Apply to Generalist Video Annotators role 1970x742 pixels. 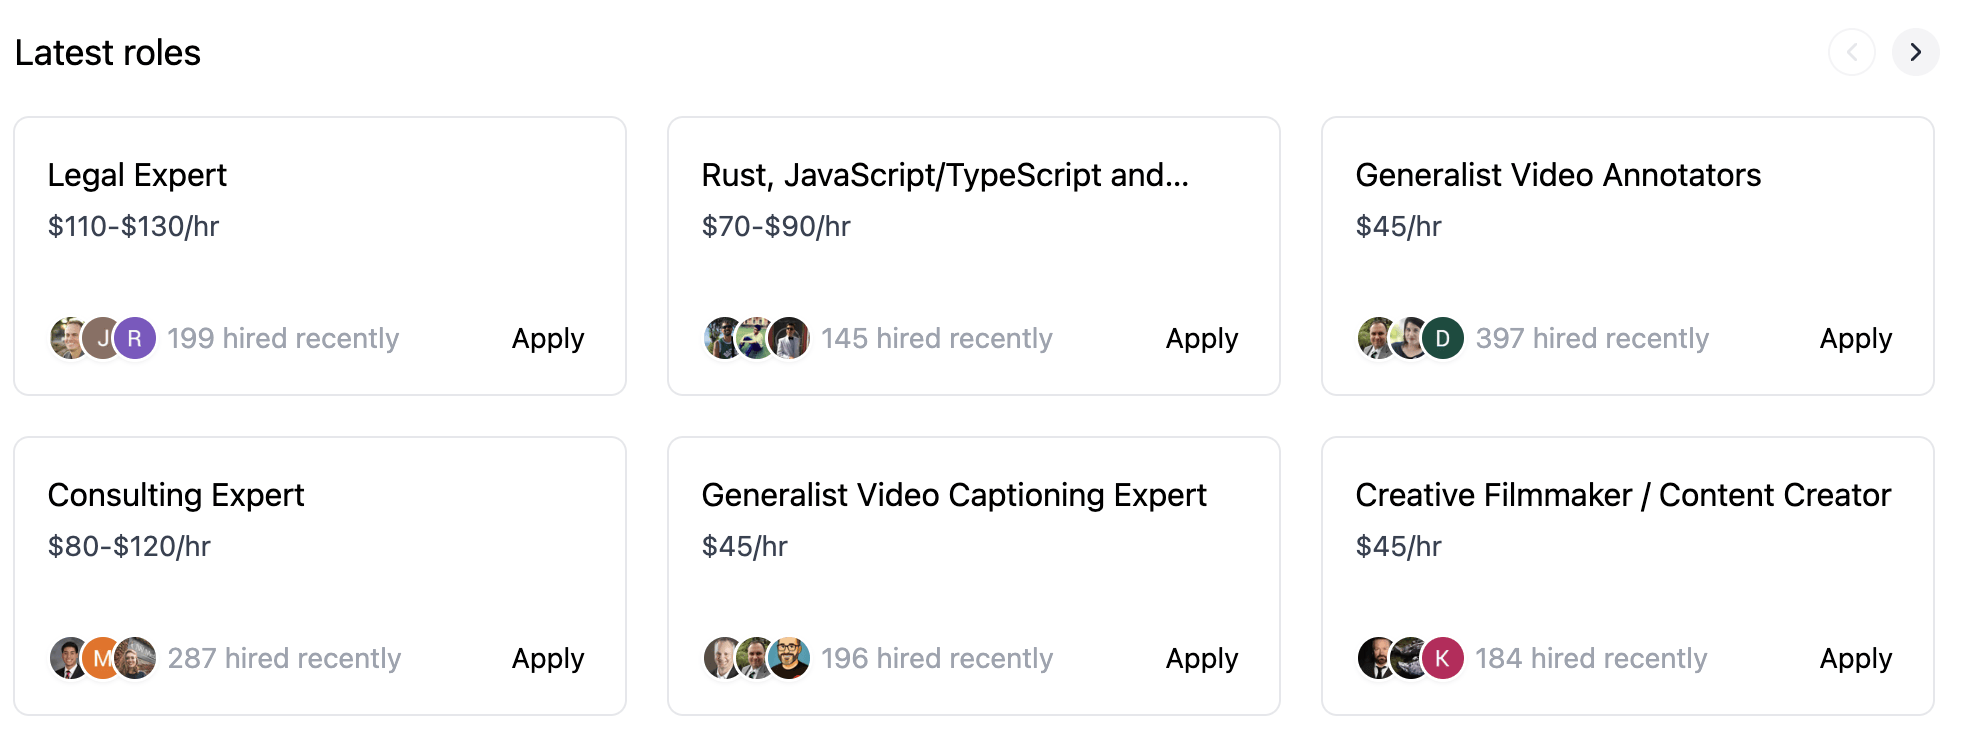1855,338
